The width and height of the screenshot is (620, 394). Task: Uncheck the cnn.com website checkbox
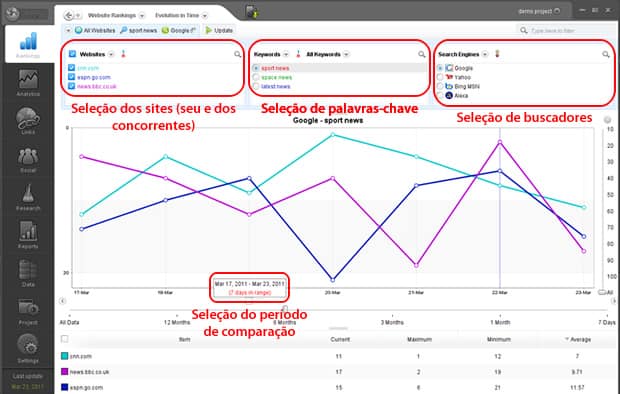[x=72, y=68]
